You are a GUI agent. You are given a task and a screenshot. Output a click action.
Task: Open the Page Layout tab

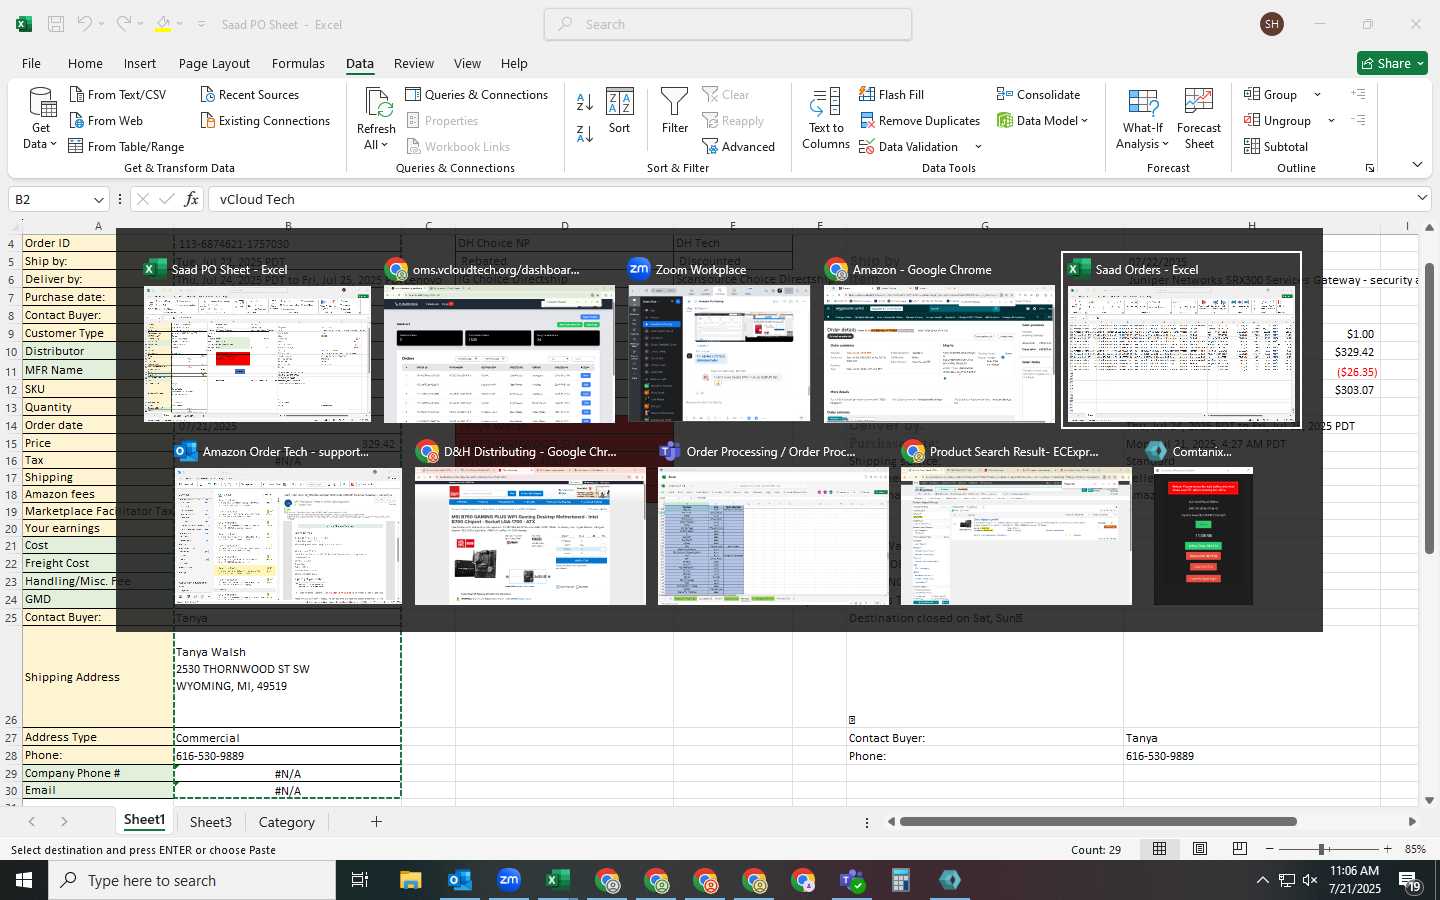(214, 63)
